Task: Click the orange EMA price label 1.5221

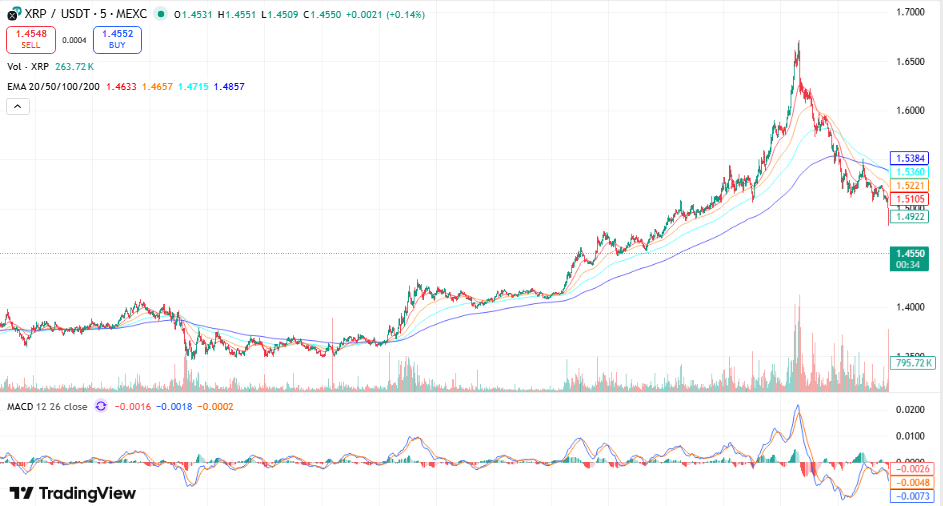Action: pos(909,186)
